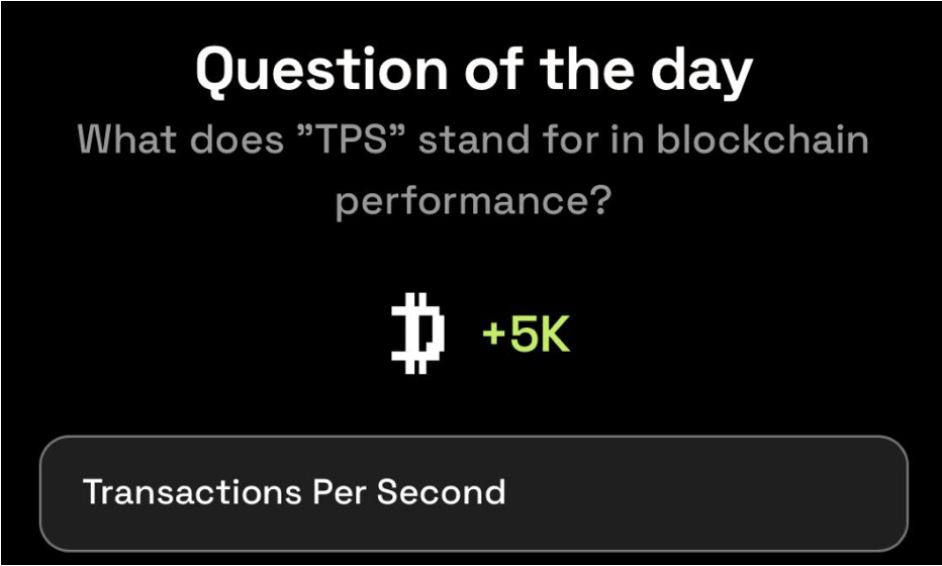This screenshot has width=942, height=566.
Task: Click the quoted "TPS" term
Action: 349,140
